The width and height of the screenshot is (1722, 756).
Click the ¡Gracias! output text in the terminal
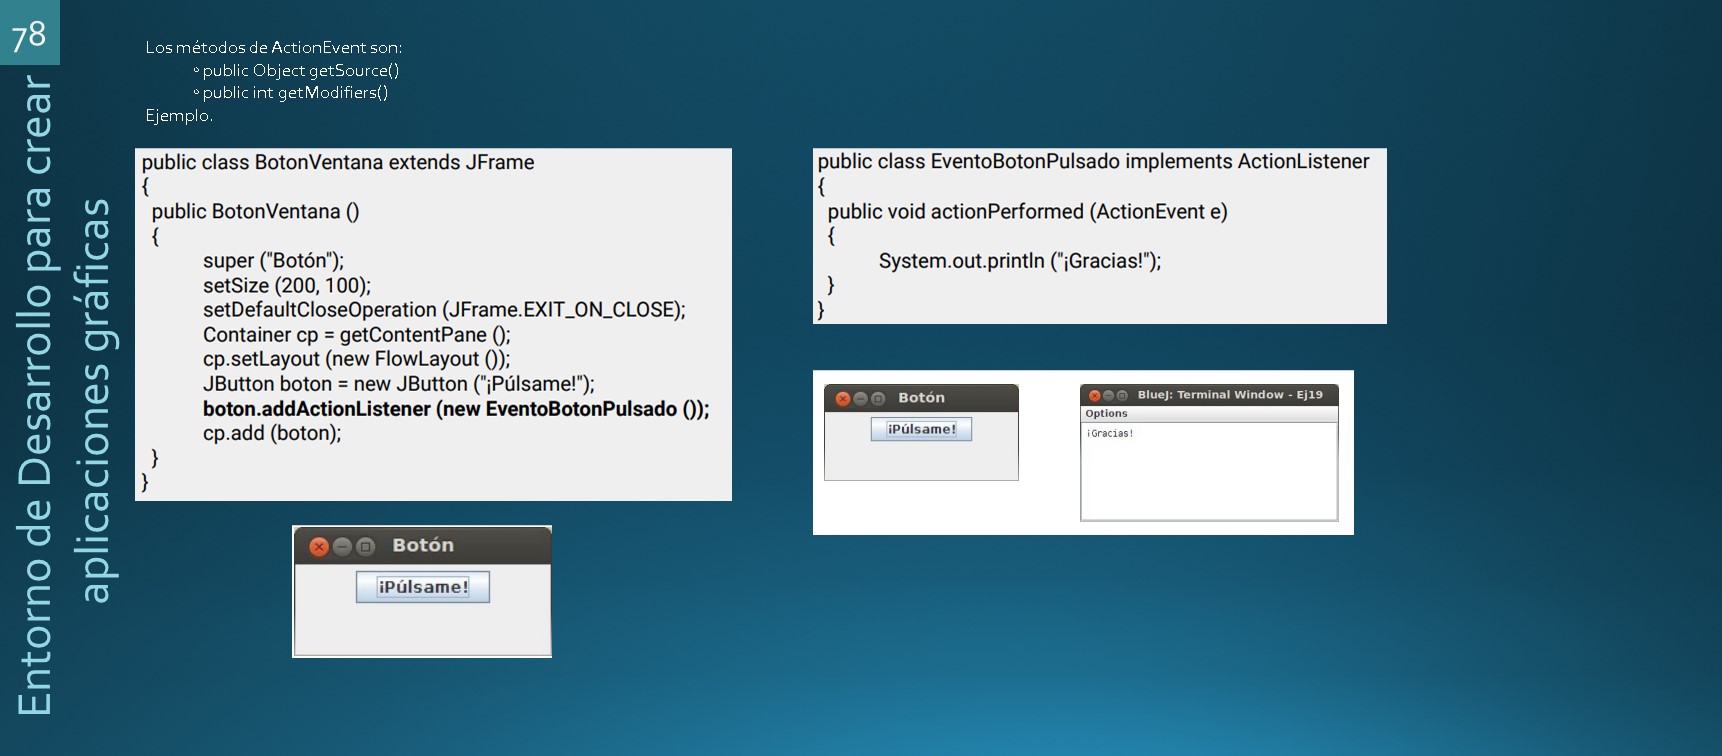[1110, 434]
